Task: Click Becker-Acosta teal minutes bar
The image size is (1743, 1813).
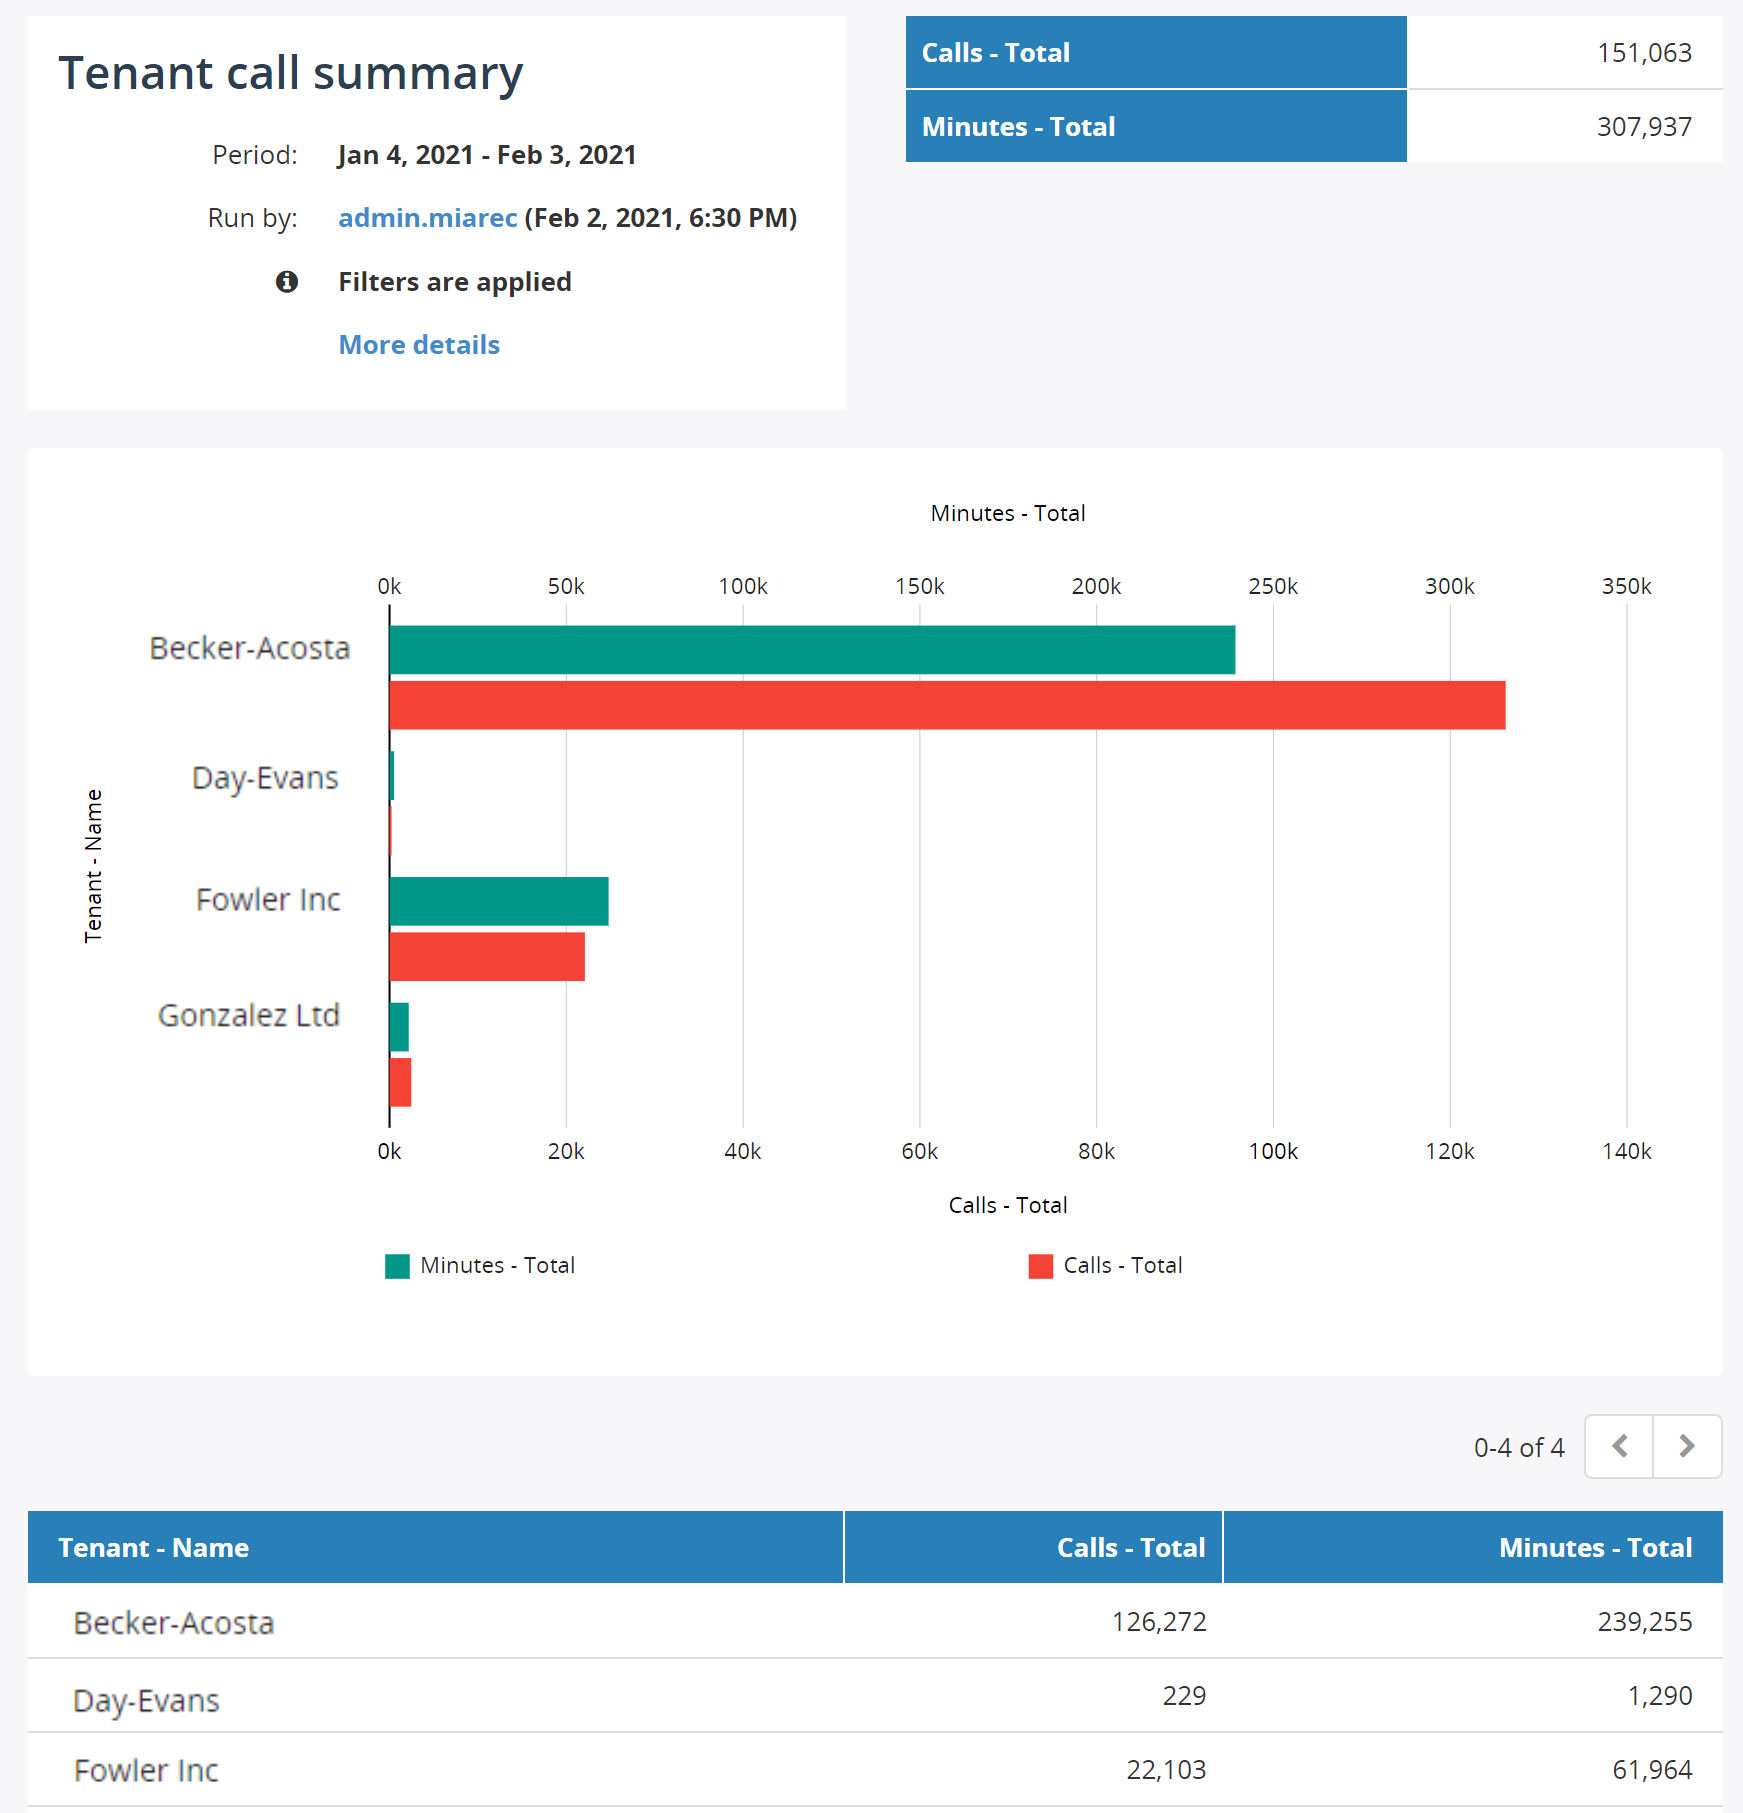Action: click(812, 650)
